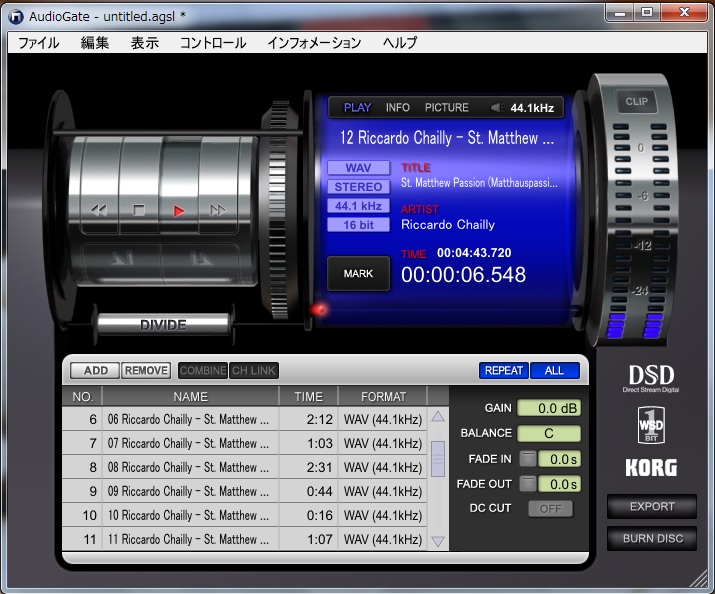Click the rewind transport button
The height and width of the screenshot is (594, 715).
pyautogui.click(x=99, y=210)
